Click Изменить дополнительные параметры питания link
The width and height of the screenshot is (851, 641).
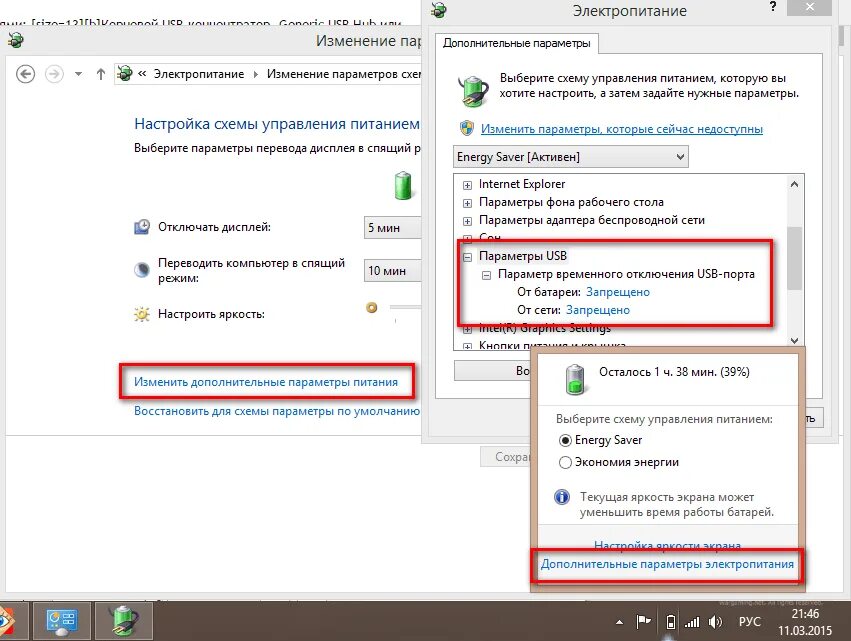[x=266, y=382]
